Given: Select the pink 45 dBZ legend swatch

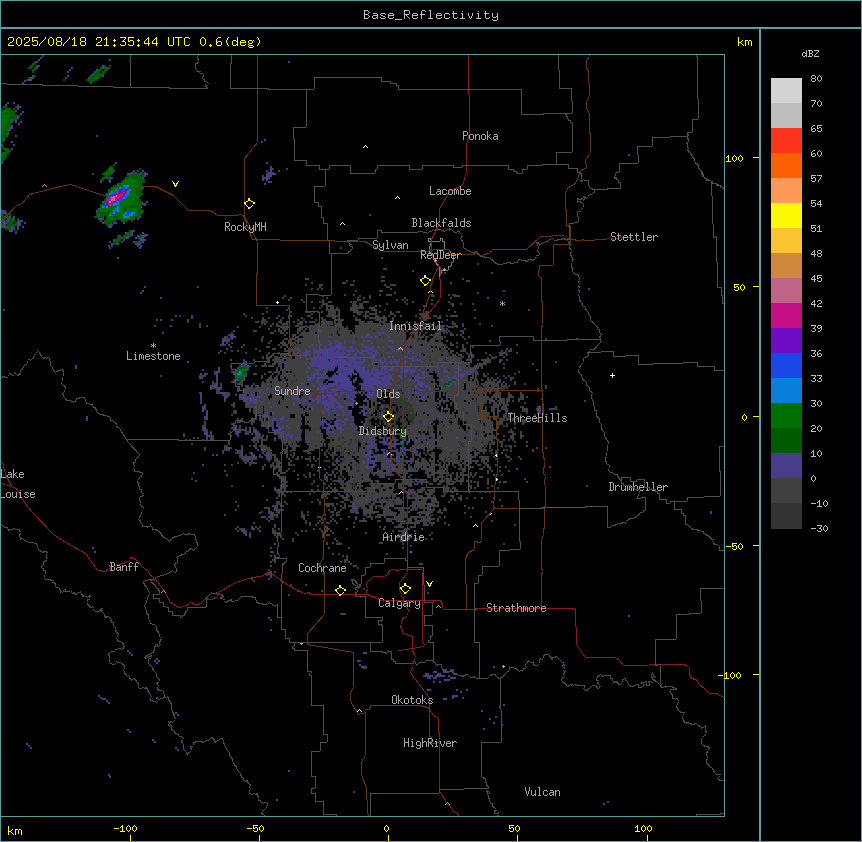Looking at the screenshot, I should [786, 291].
